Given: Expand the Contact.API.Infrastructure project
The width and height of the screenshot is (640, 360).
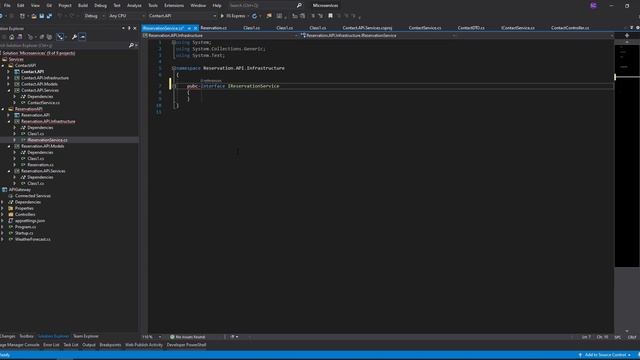Looking at the screenshot, I should tap(9, 78).
